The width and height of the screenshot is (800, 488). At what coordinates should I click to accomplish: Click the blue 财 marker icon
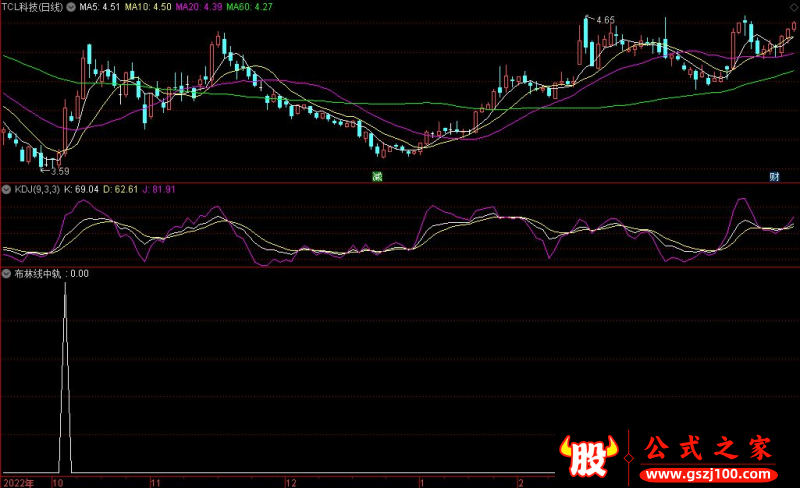click(x=773, y=177)
